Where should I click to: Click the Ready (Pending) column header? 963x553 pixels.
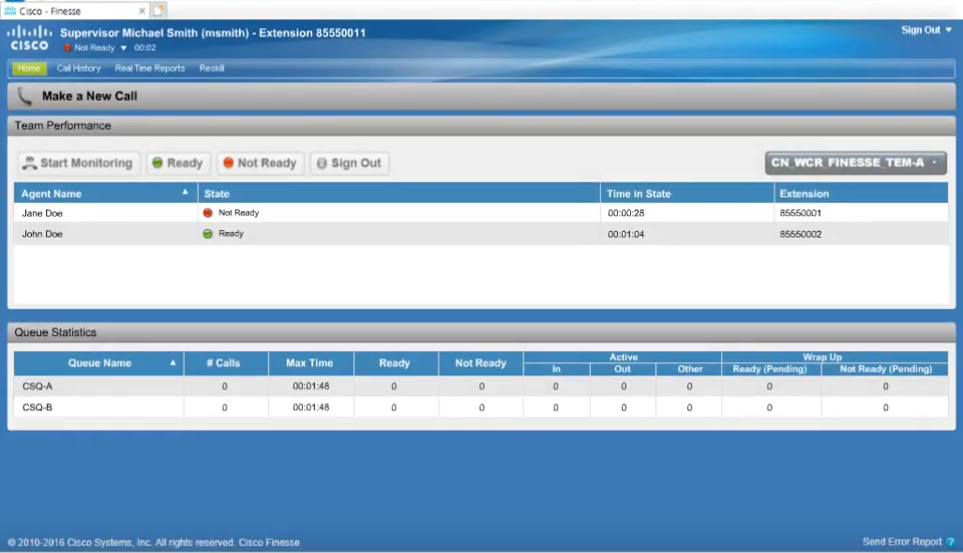click(x=771, y=369)
